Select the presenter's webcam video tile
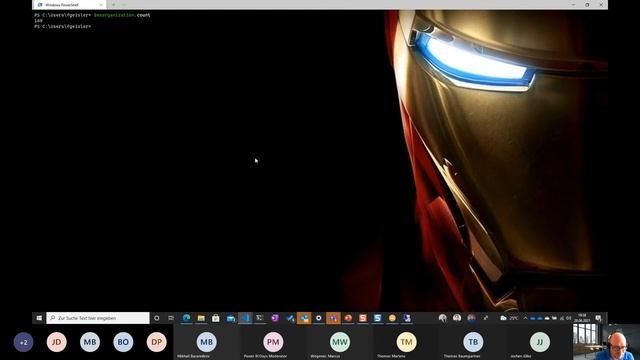Screen dimensions: 640x360 606,342
